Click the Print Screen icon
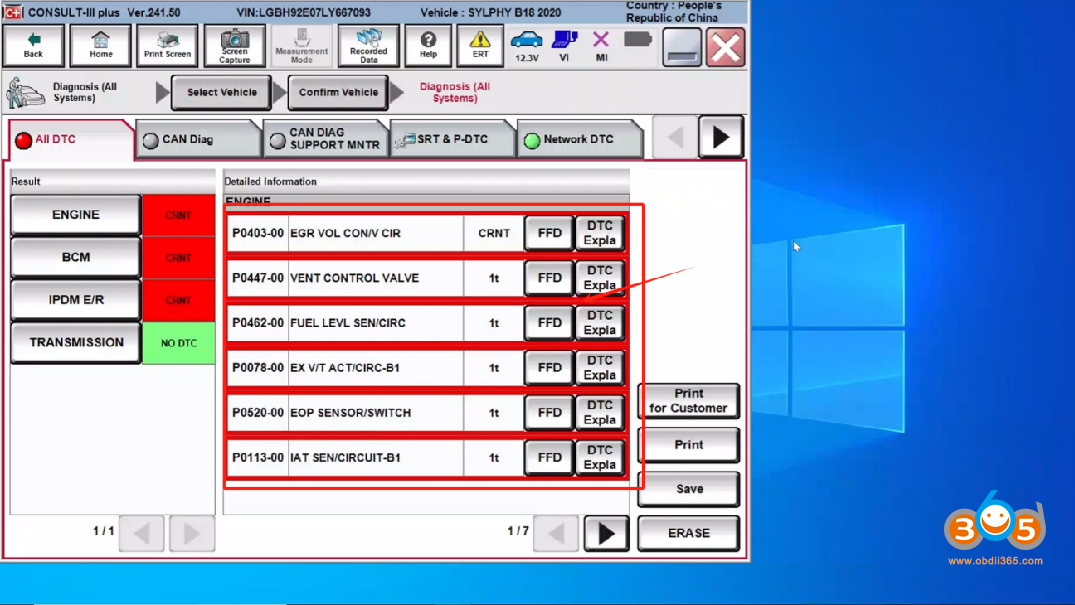The image size is (1075, 605). pos(167,45)
